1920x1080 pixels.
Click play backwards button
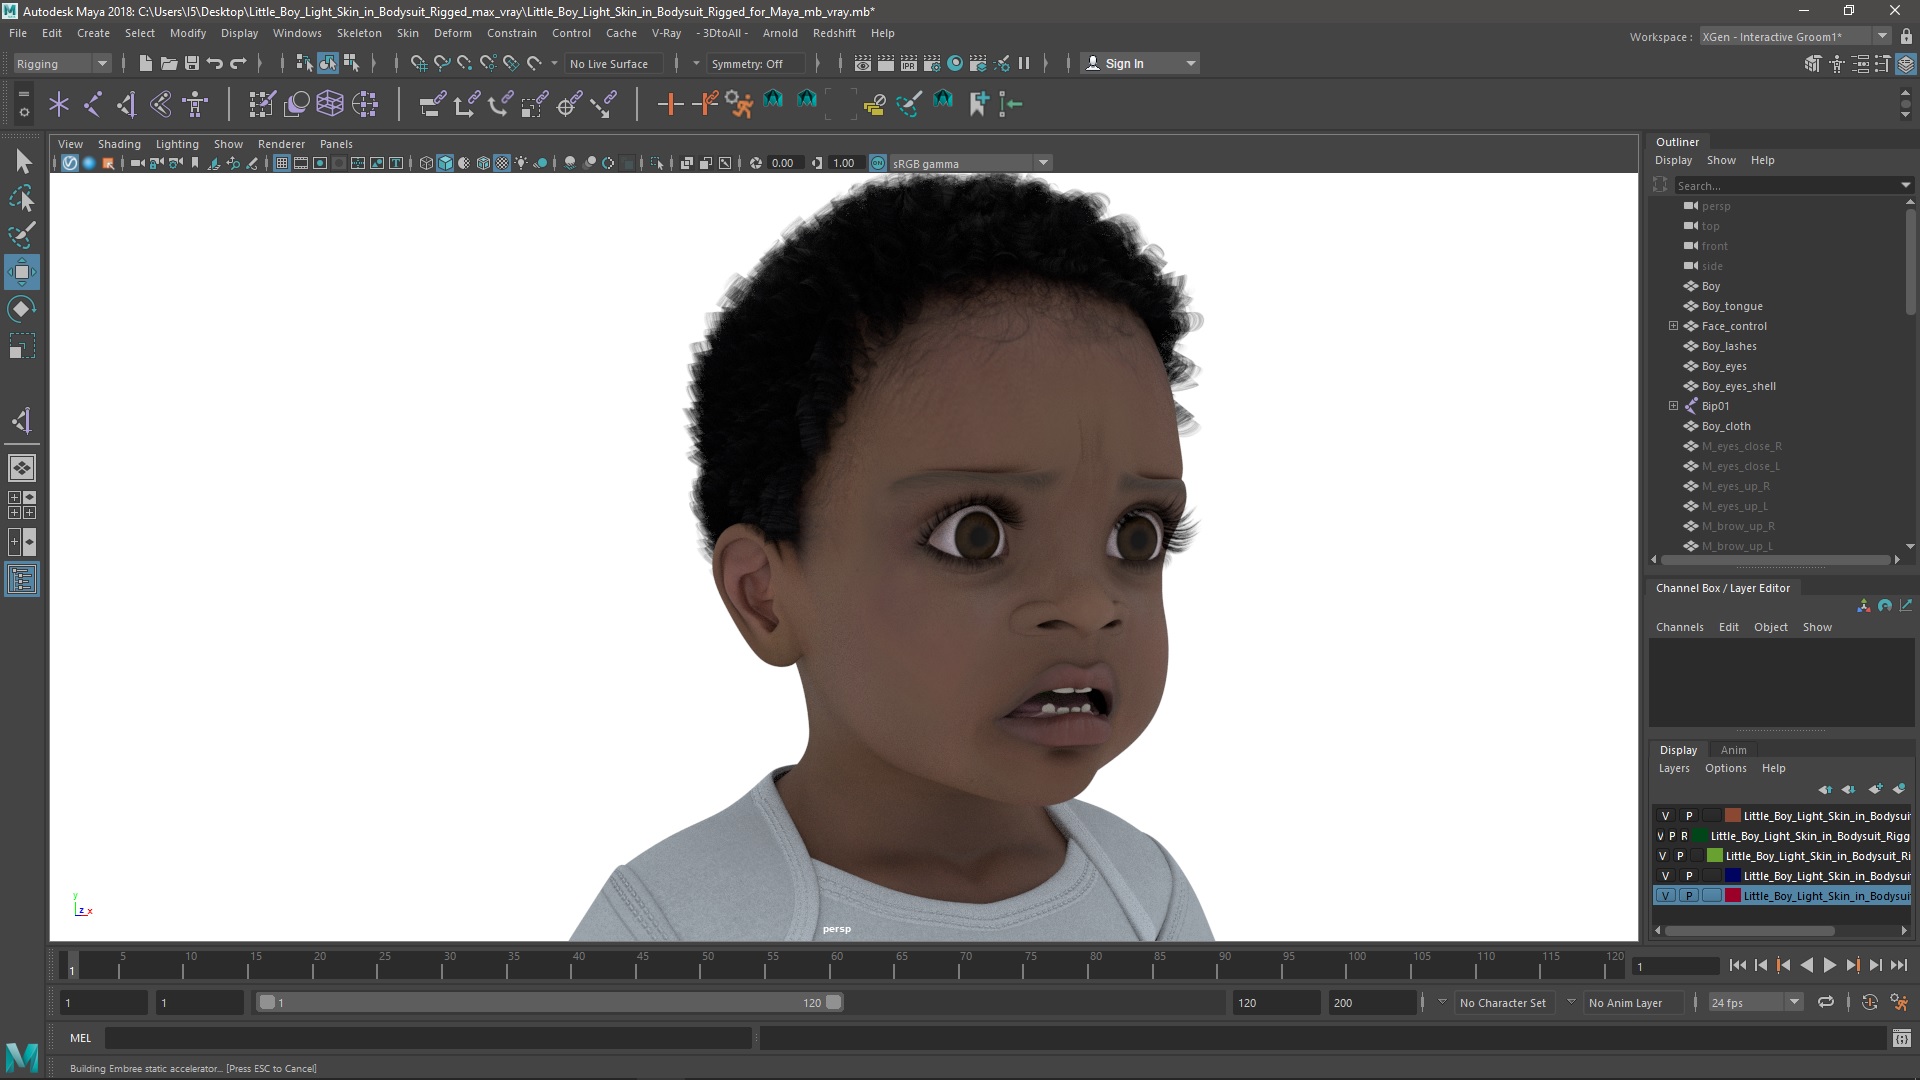1806,965
